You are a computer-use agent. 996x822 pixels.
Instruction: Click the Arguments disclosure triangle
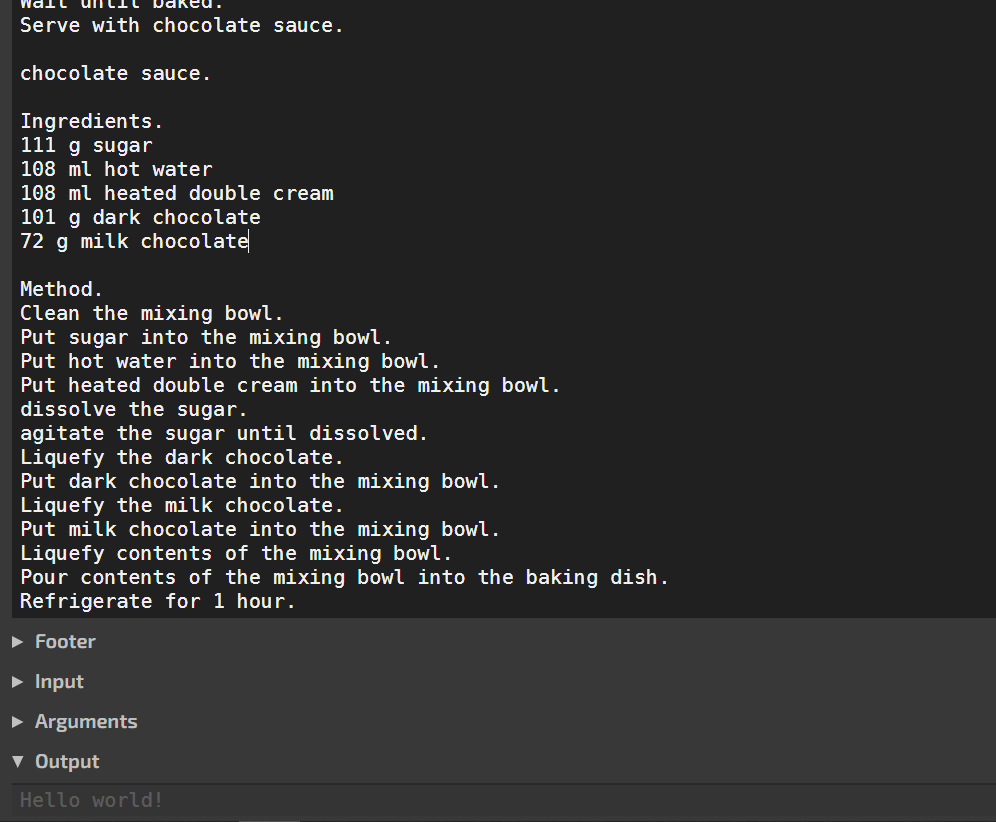pyautogui.click(x=17, y=721)
